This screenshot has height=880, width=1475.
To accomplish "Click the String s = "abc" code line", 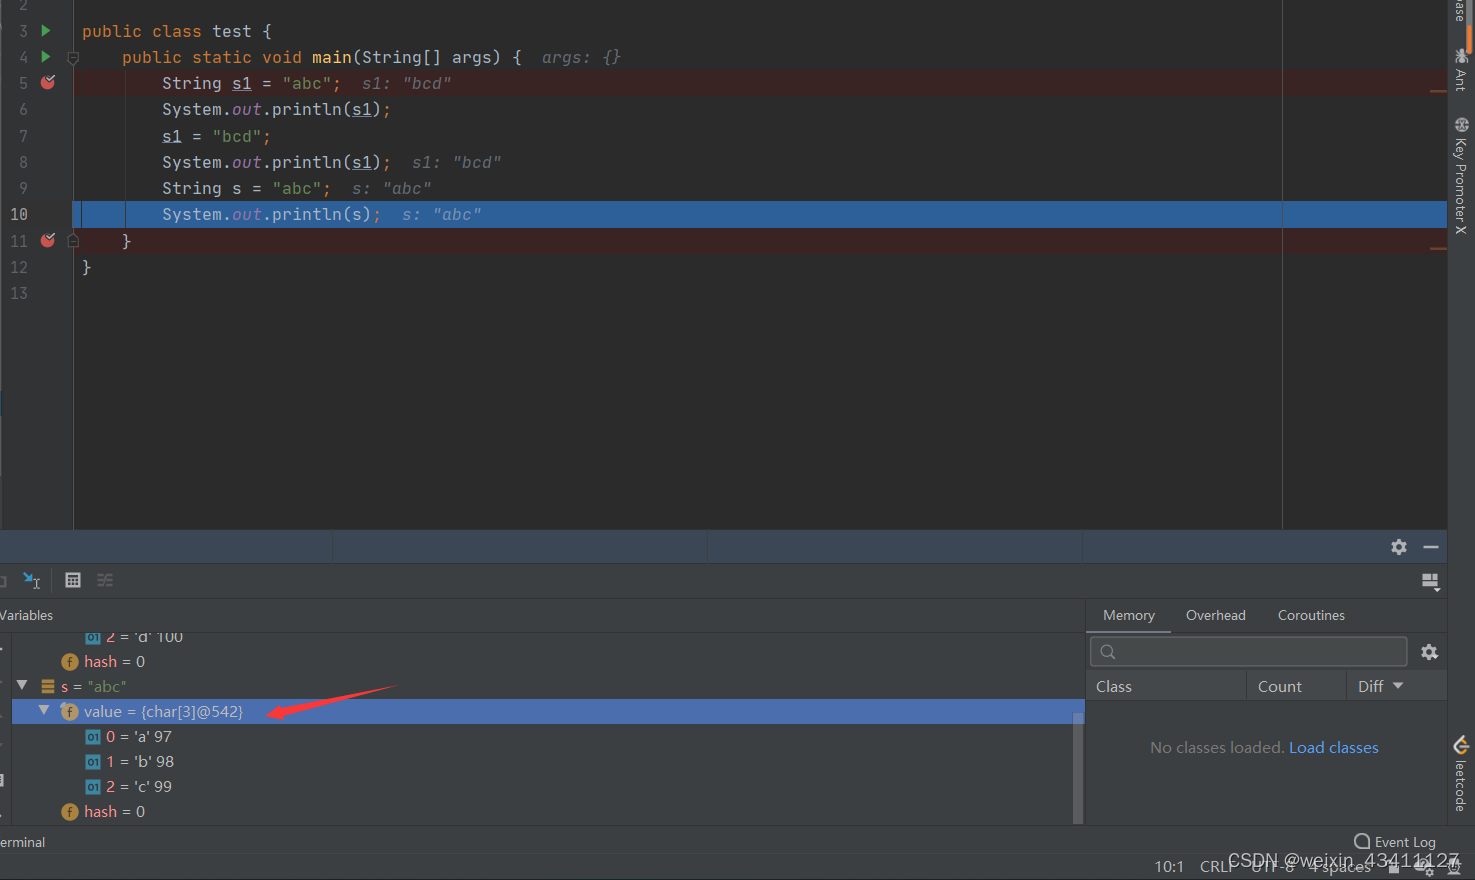I will coord(246,188).
